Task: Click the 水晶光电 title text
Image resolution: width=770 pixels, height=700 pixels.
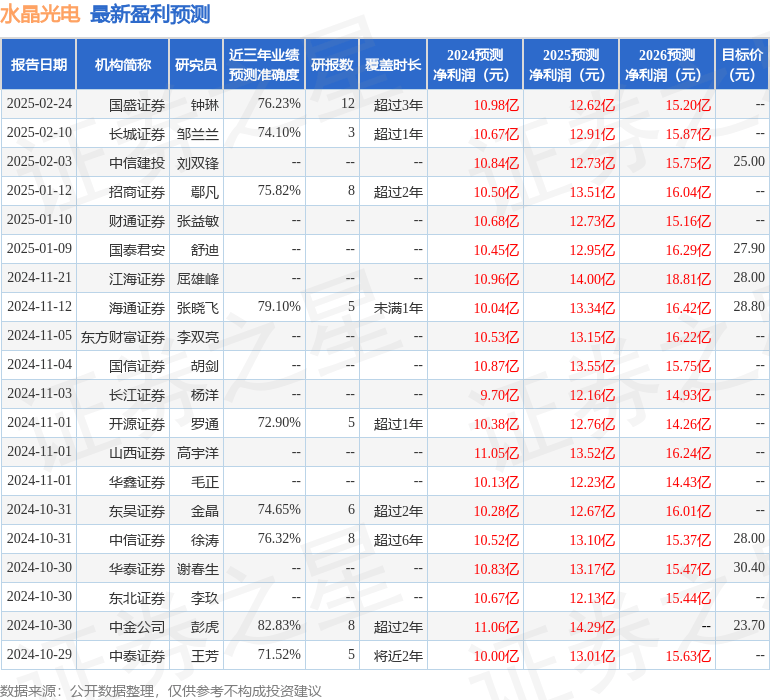Action: 40,14
